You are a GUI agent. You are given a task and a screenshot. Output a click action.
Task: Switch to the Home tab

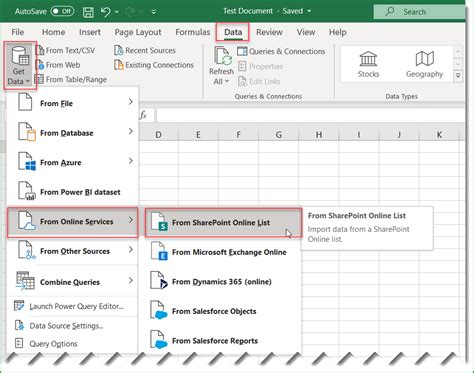click(53, 32)
